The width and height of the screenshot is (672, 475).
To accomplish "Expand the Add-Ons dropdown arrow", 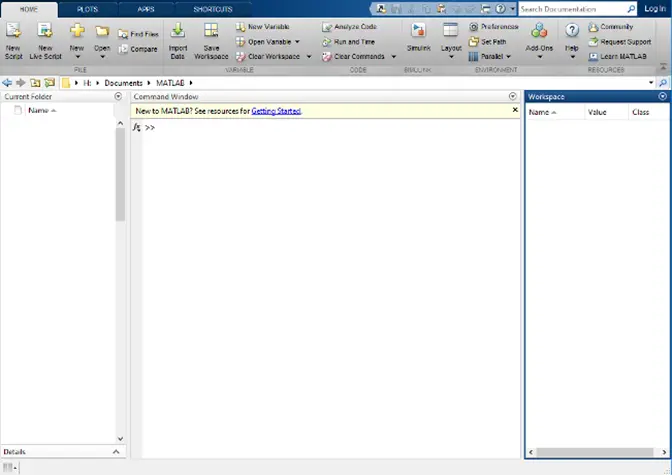I will (x=540, y=57).
